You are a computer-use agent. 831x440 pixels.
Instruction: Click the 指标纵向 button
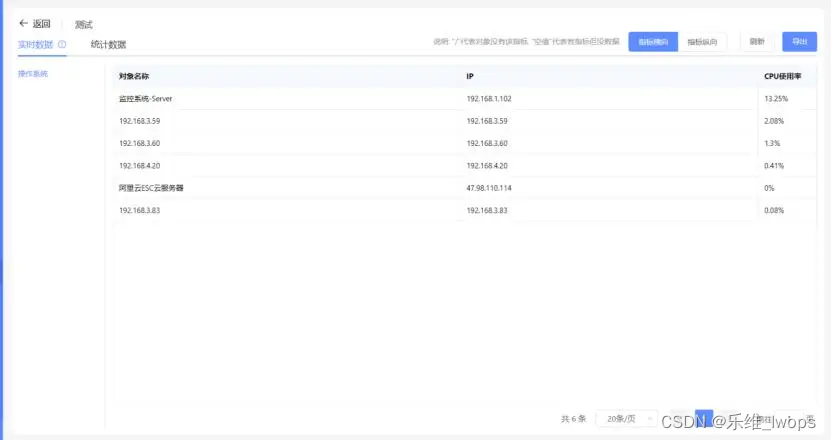(702, 42)
